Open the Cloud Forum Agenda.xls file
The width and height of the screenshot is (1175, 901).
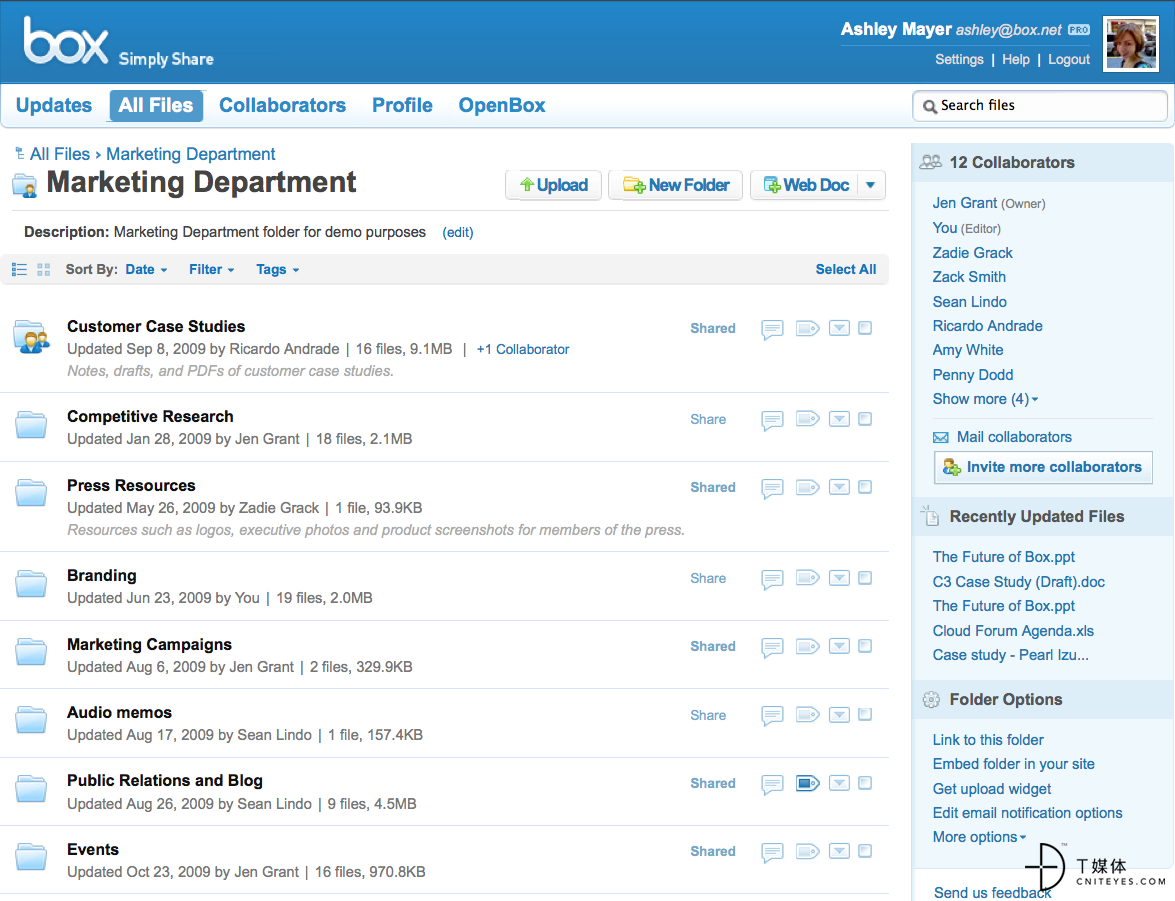[x=1013, y=631]
